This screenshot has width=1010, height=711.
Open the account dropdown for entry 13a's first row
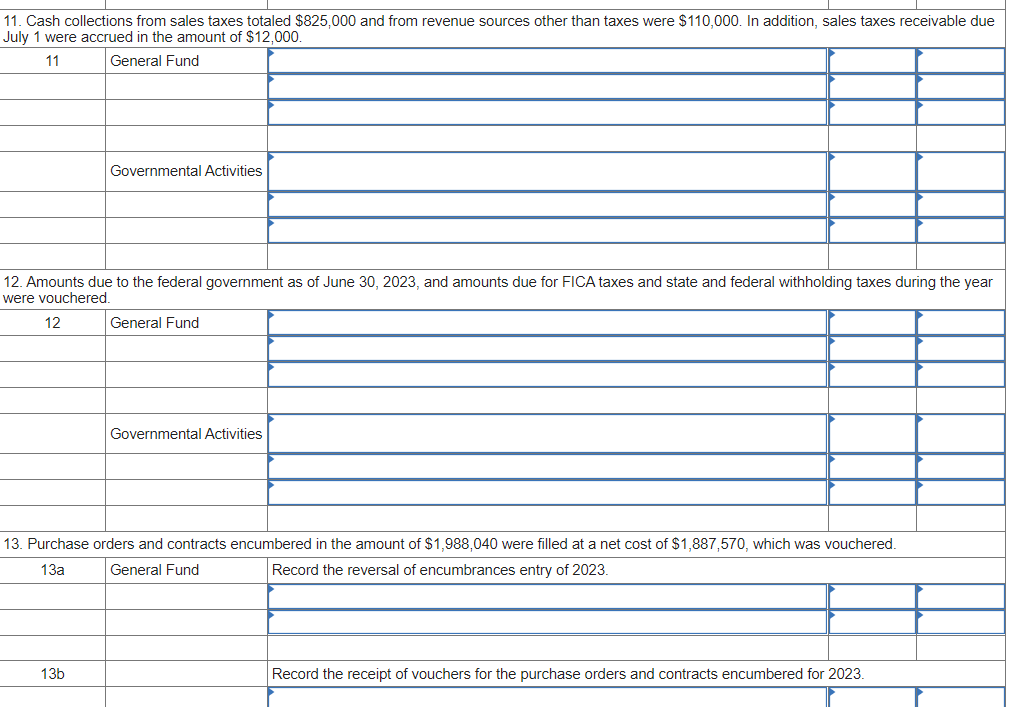click(545, 595)
